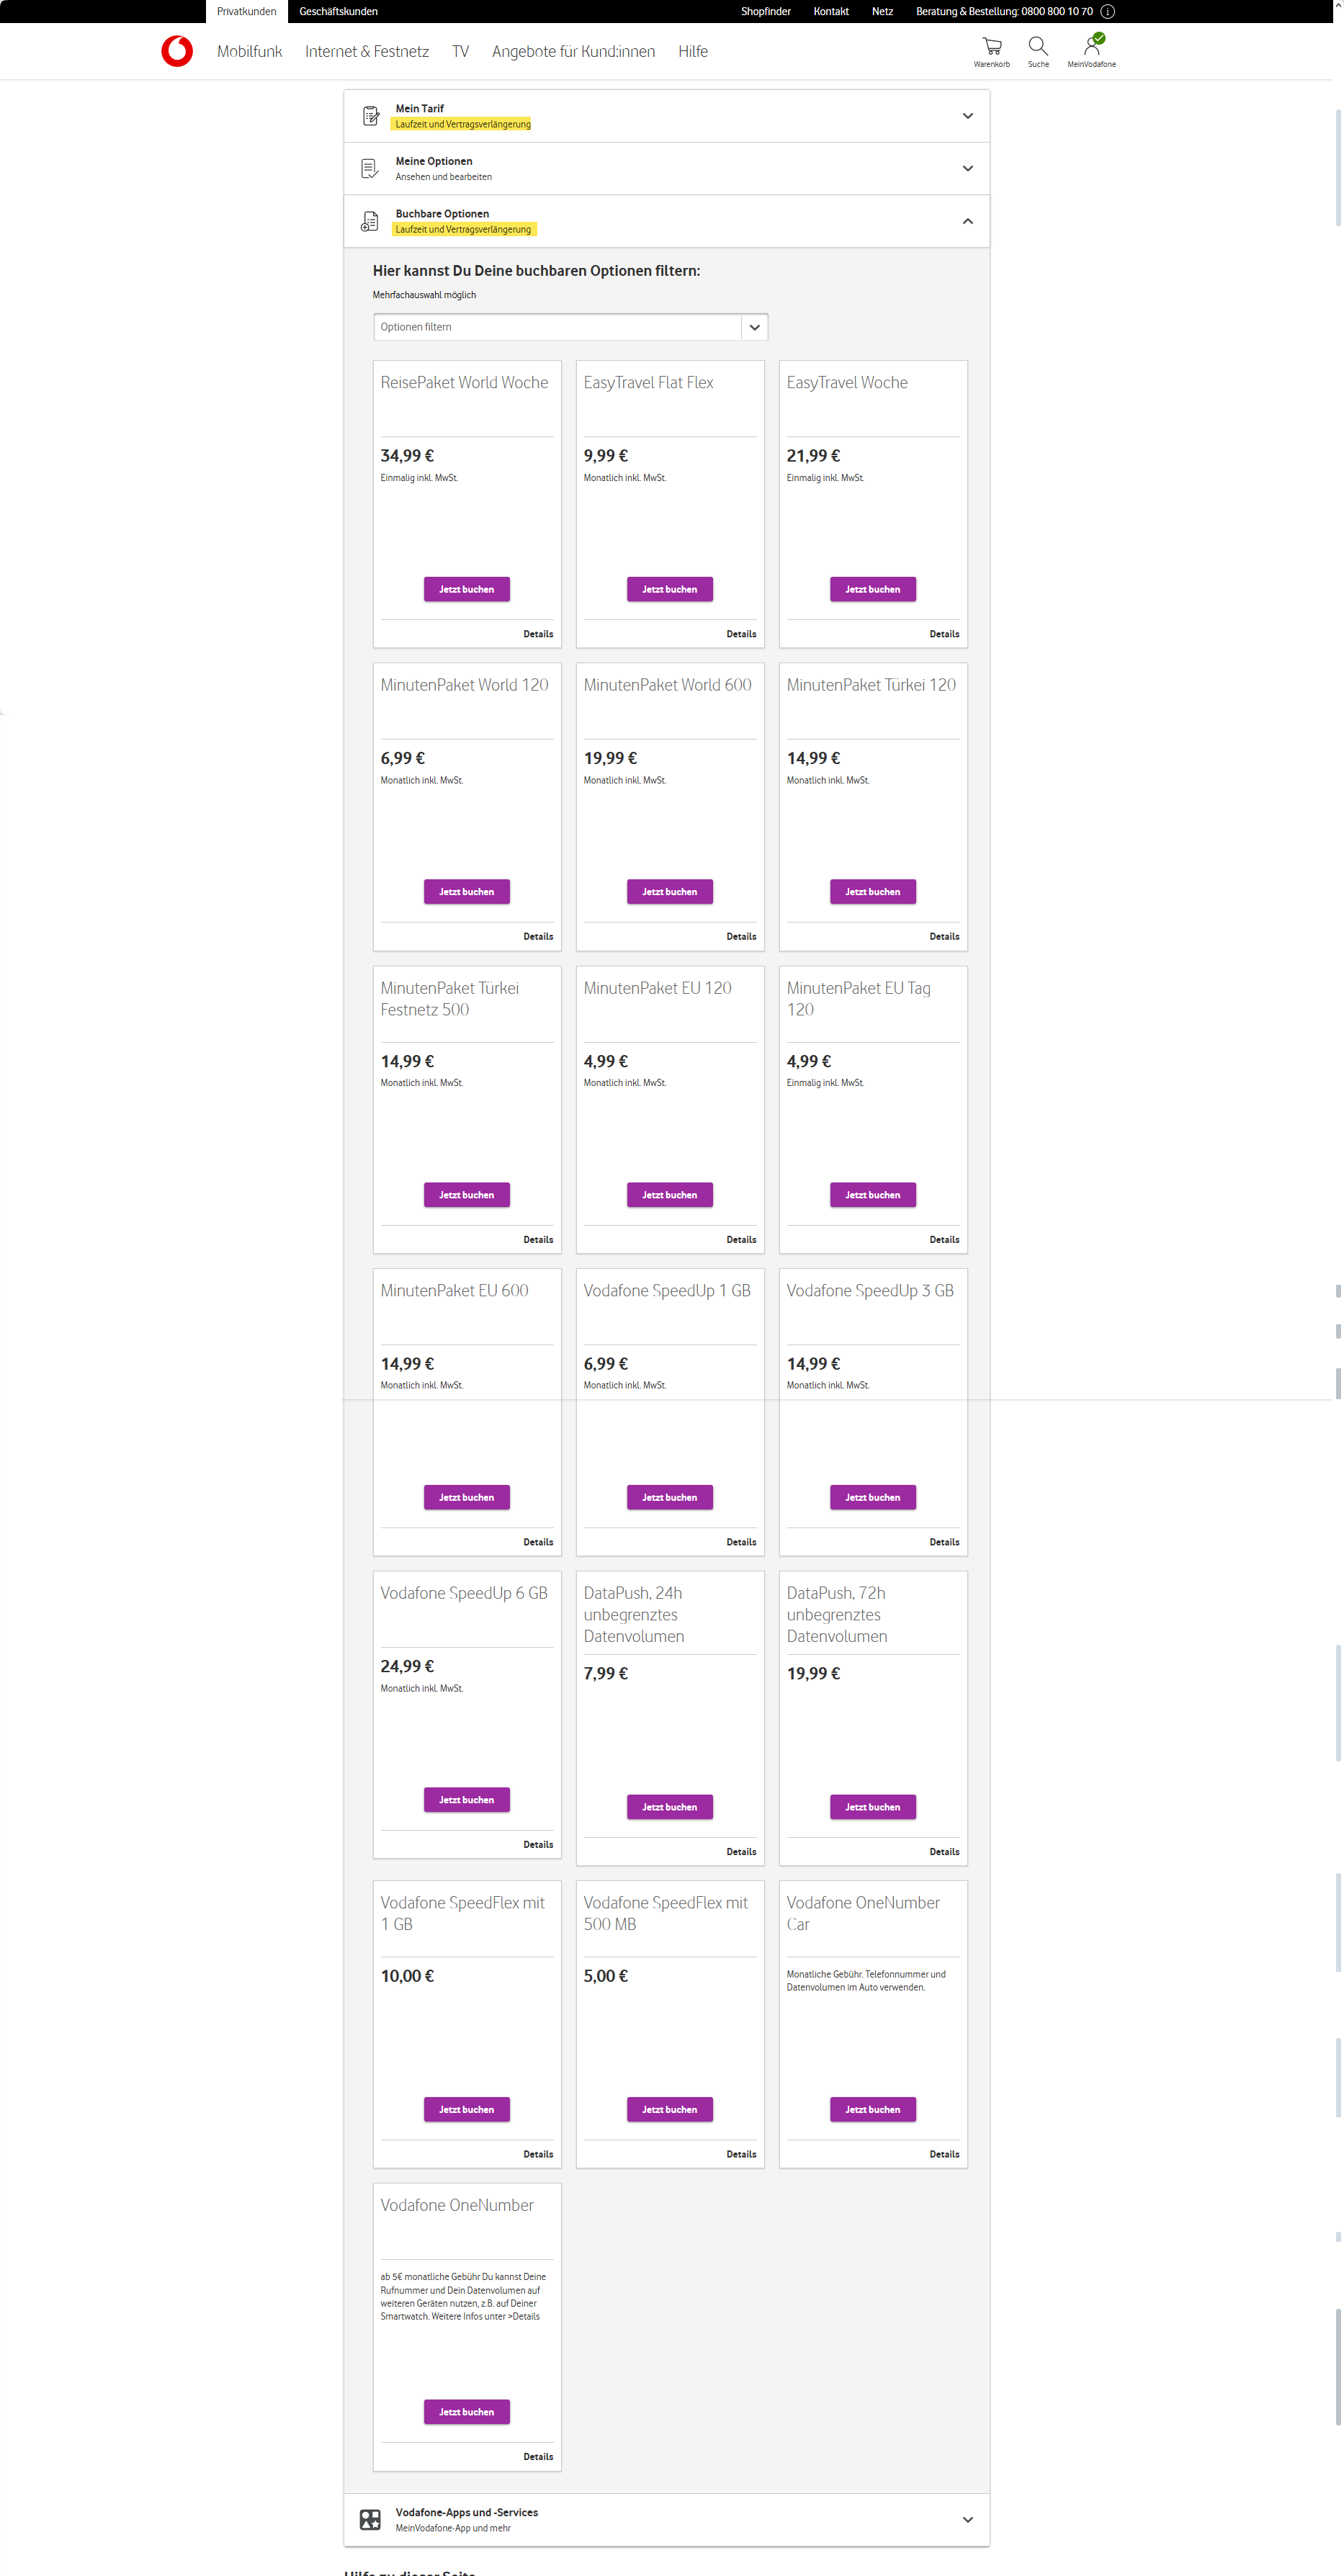Open the Shopfinder link in top bar

coord(765,12)
